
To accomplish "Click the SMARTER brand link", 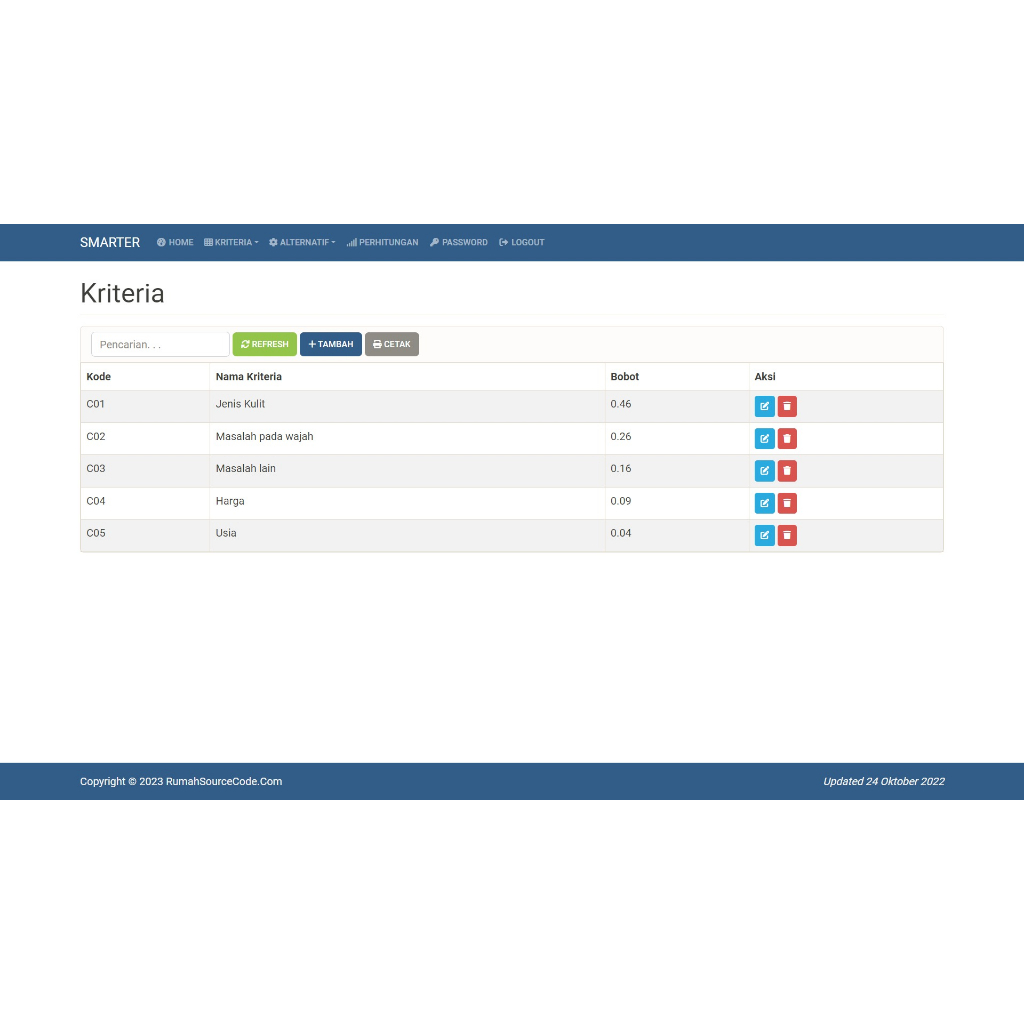I will pos(110,242).
